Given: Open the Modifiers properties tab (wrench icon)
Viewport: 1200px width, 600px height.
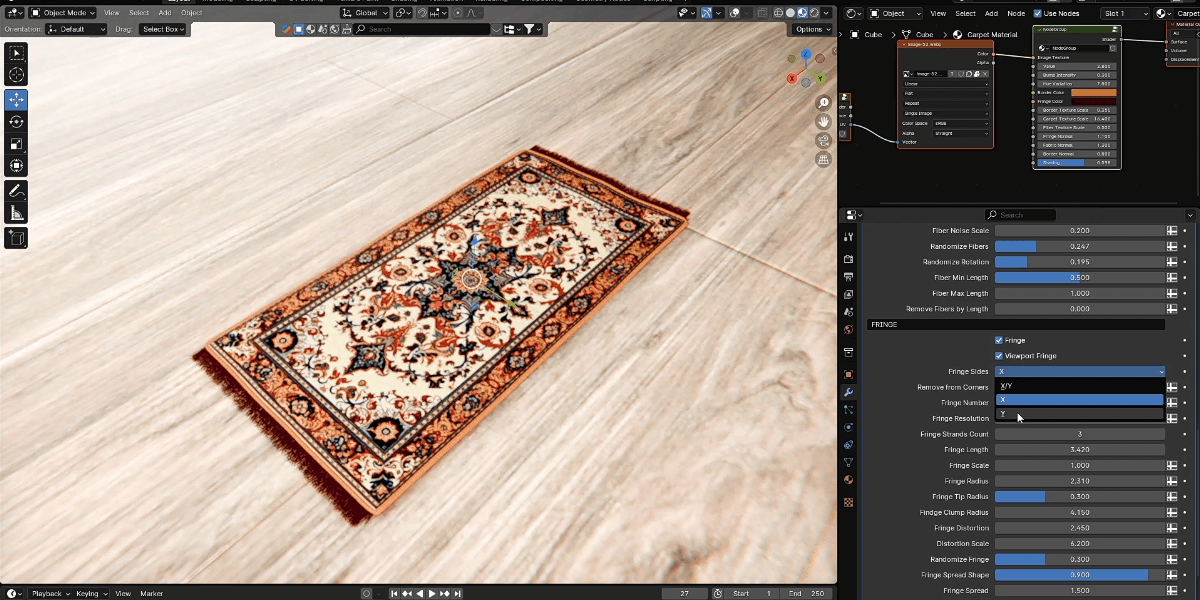Looking at the screenshot, I should click(x=849, y=392).
